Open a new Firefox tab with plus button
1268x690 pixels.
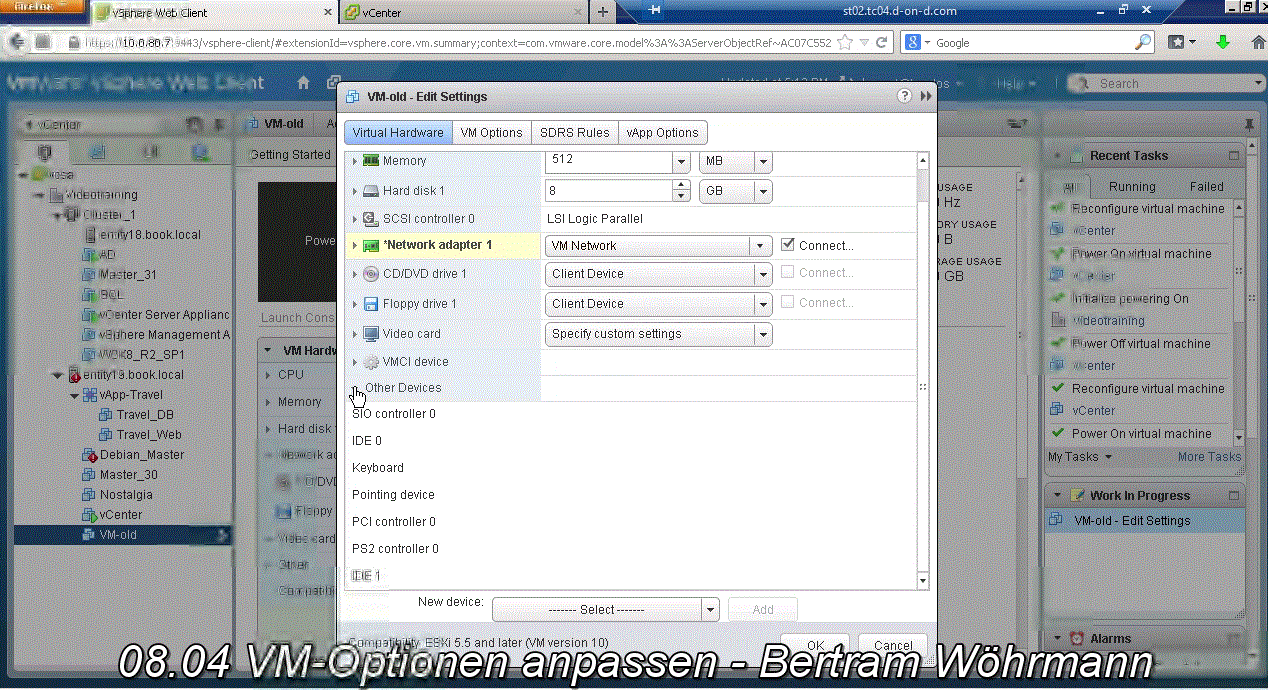point(602,12)
